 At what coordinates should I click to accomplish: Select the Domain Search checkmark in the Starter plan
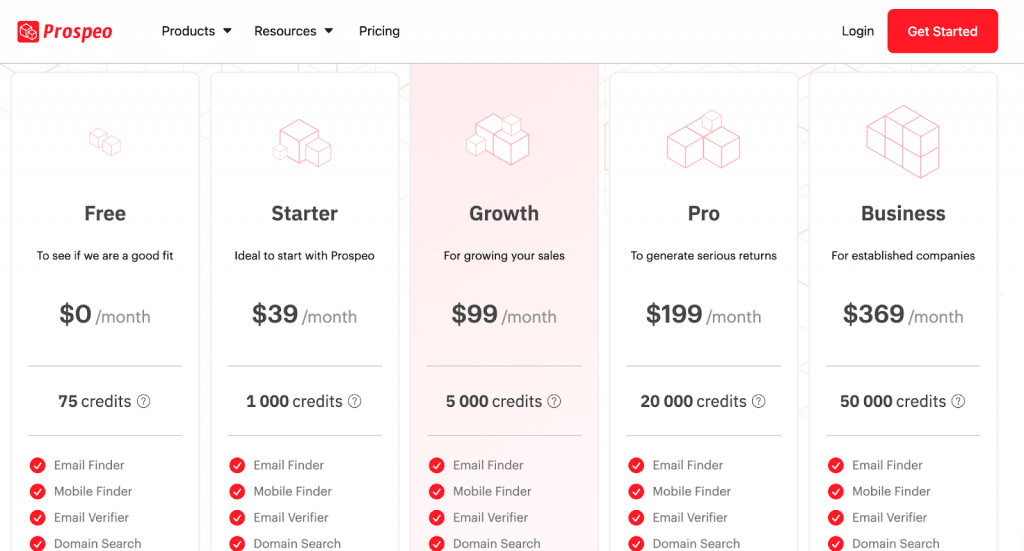237,543
